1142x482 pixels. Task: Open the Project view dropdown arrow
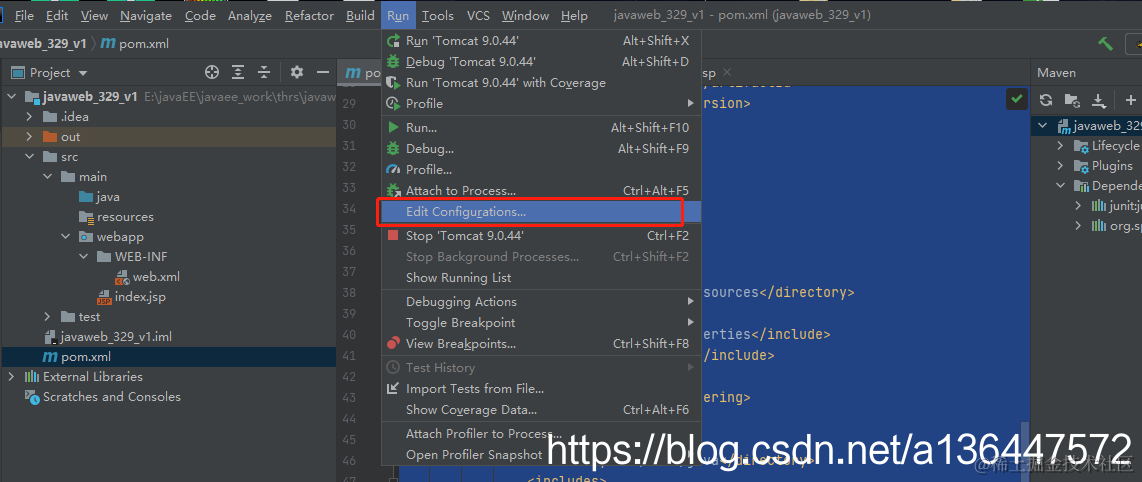tap(82, 73)
